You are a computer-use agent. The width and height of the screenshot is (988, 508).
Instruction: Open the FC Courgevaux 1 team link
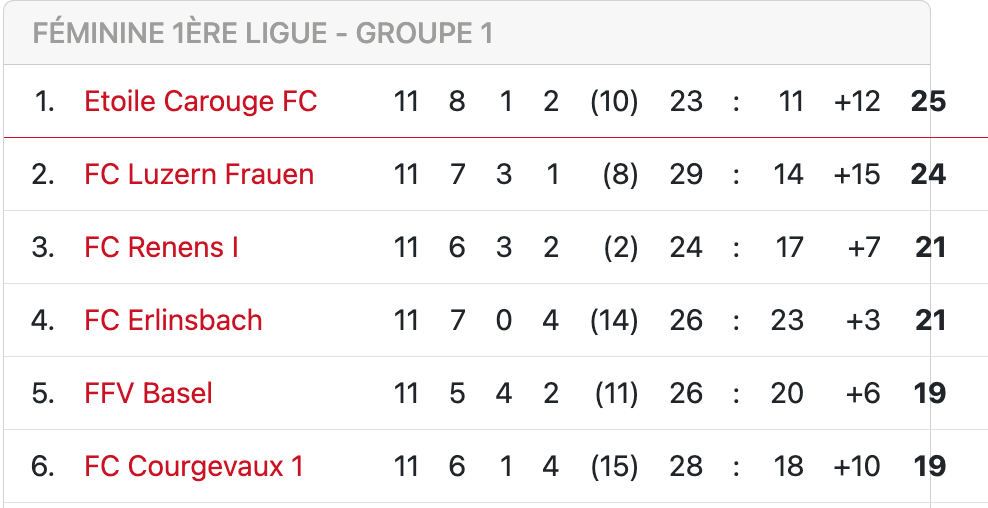(194, 466)
